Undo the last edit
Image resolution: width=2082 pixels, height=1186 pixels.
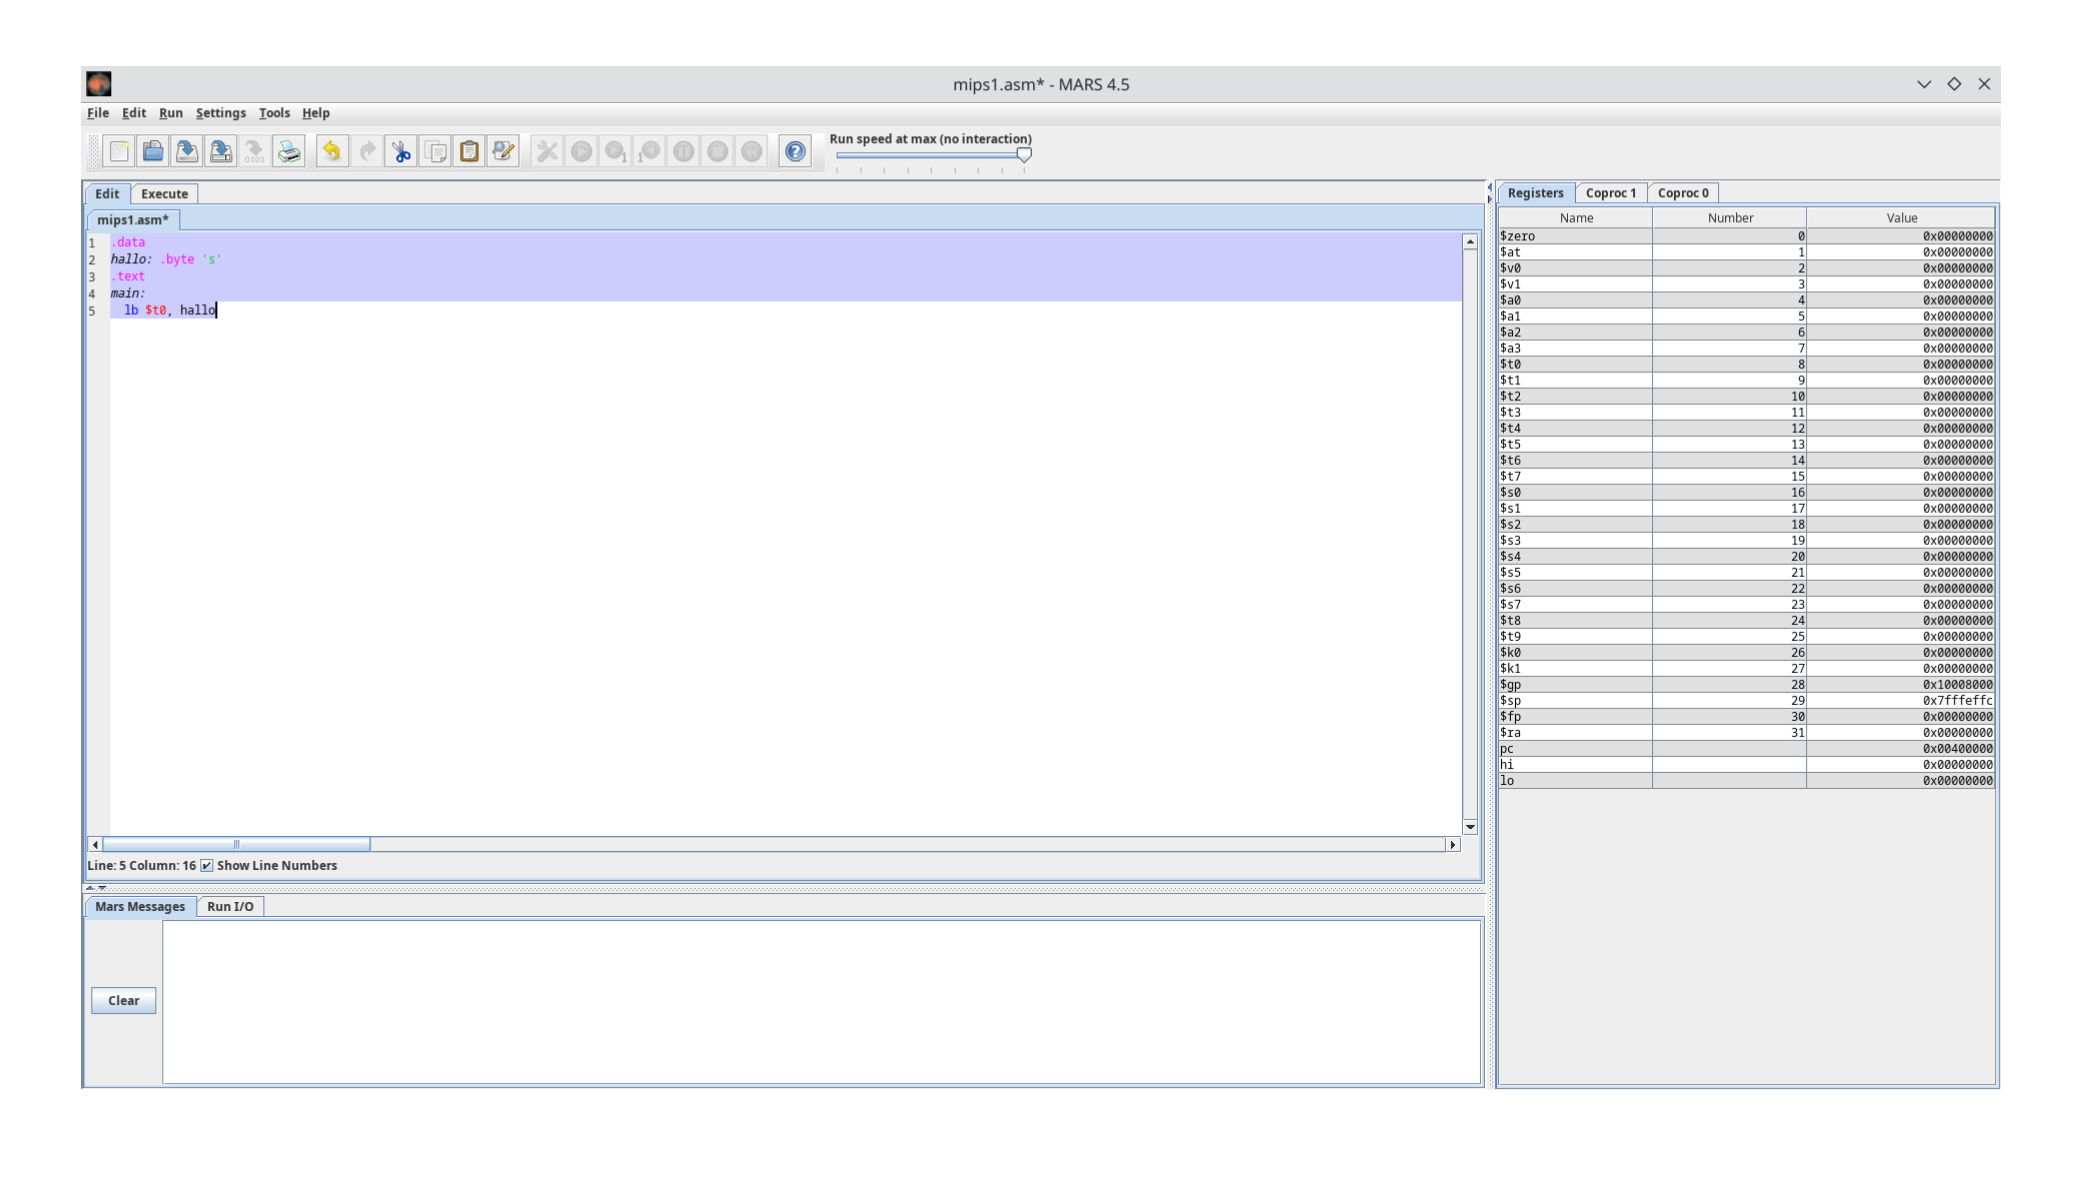(331, 151)
